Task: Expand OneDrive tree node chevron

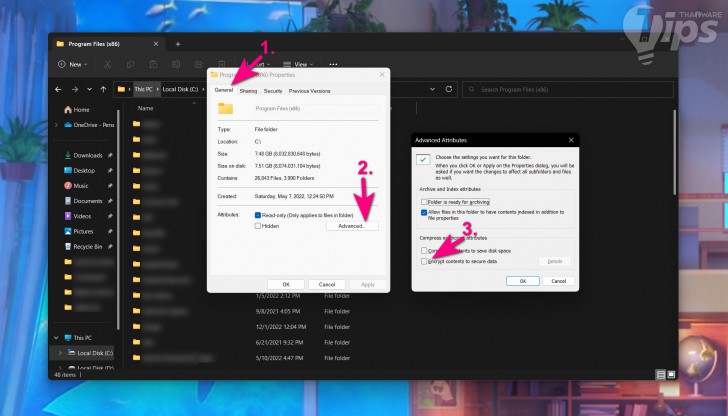Action: pos(57,125)
